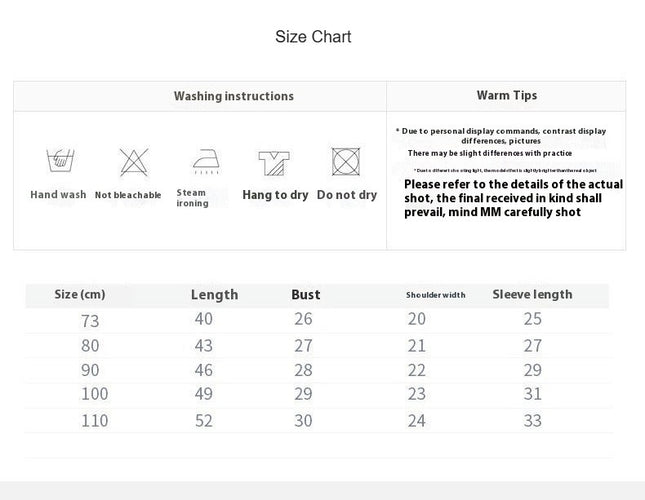Click length value 46 for size 90
The image size is (645, 500).
point(204,370)
